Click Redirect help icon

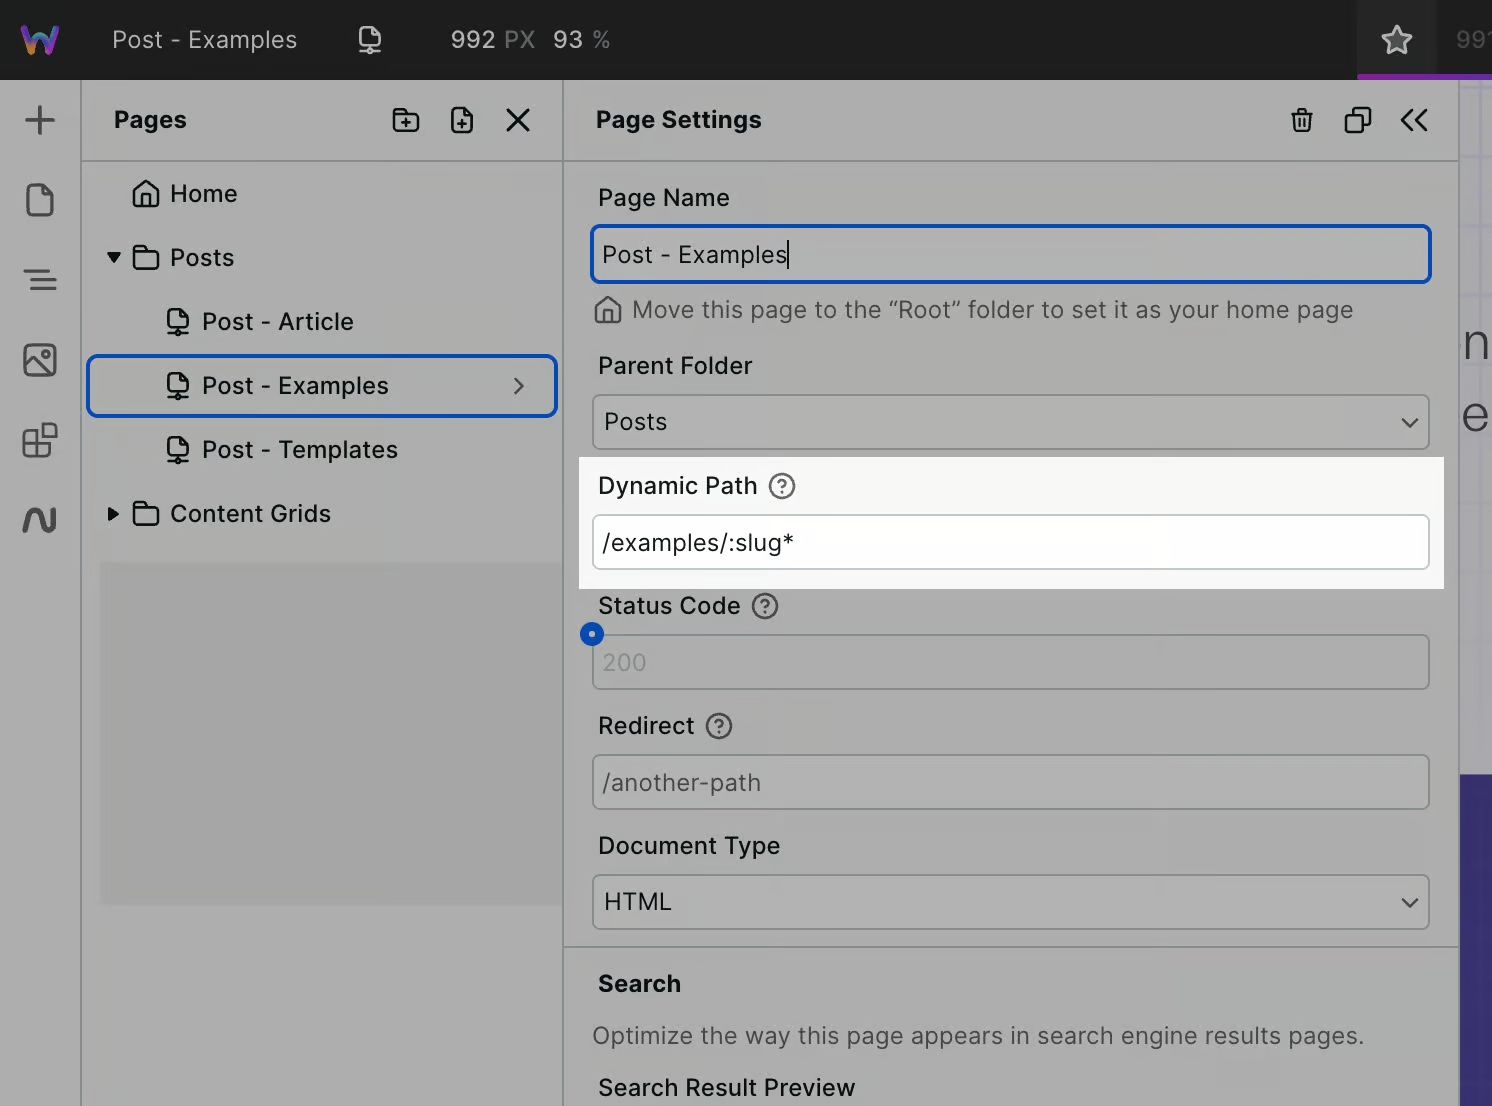pos(719,726)
